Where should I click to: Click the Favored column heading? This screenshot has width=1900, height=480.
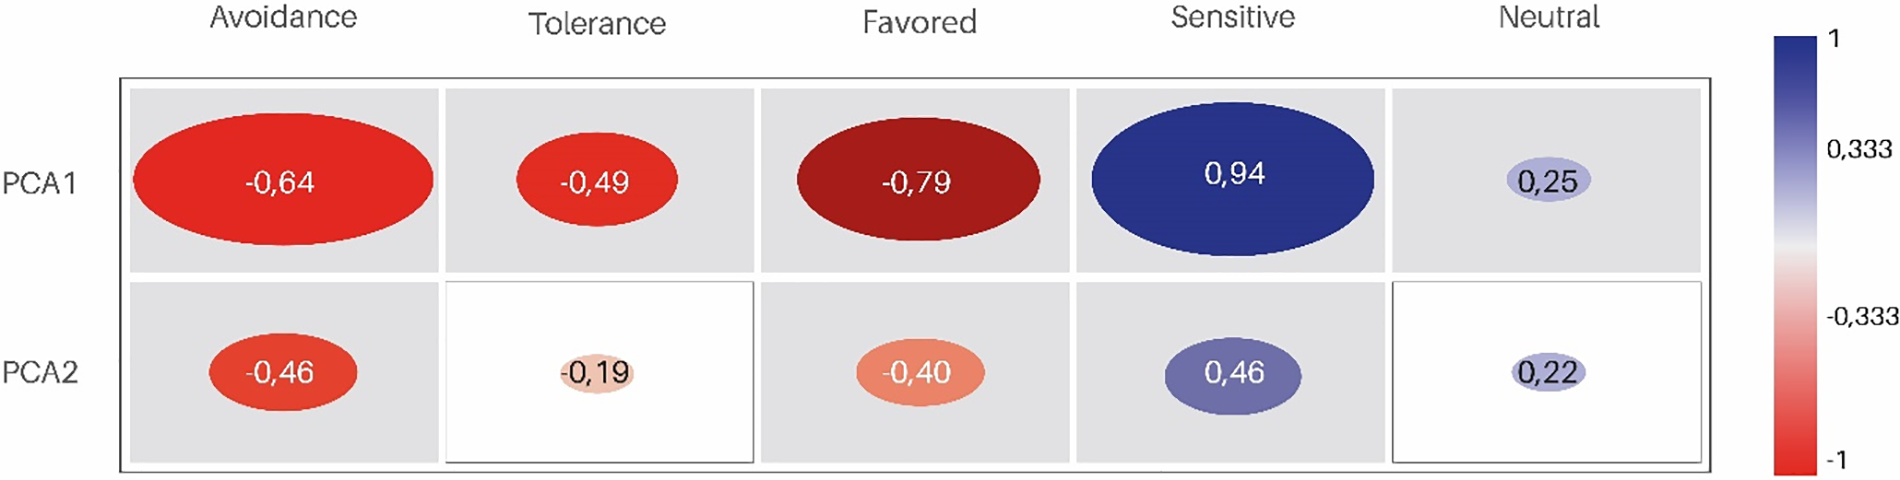[919, 22]
